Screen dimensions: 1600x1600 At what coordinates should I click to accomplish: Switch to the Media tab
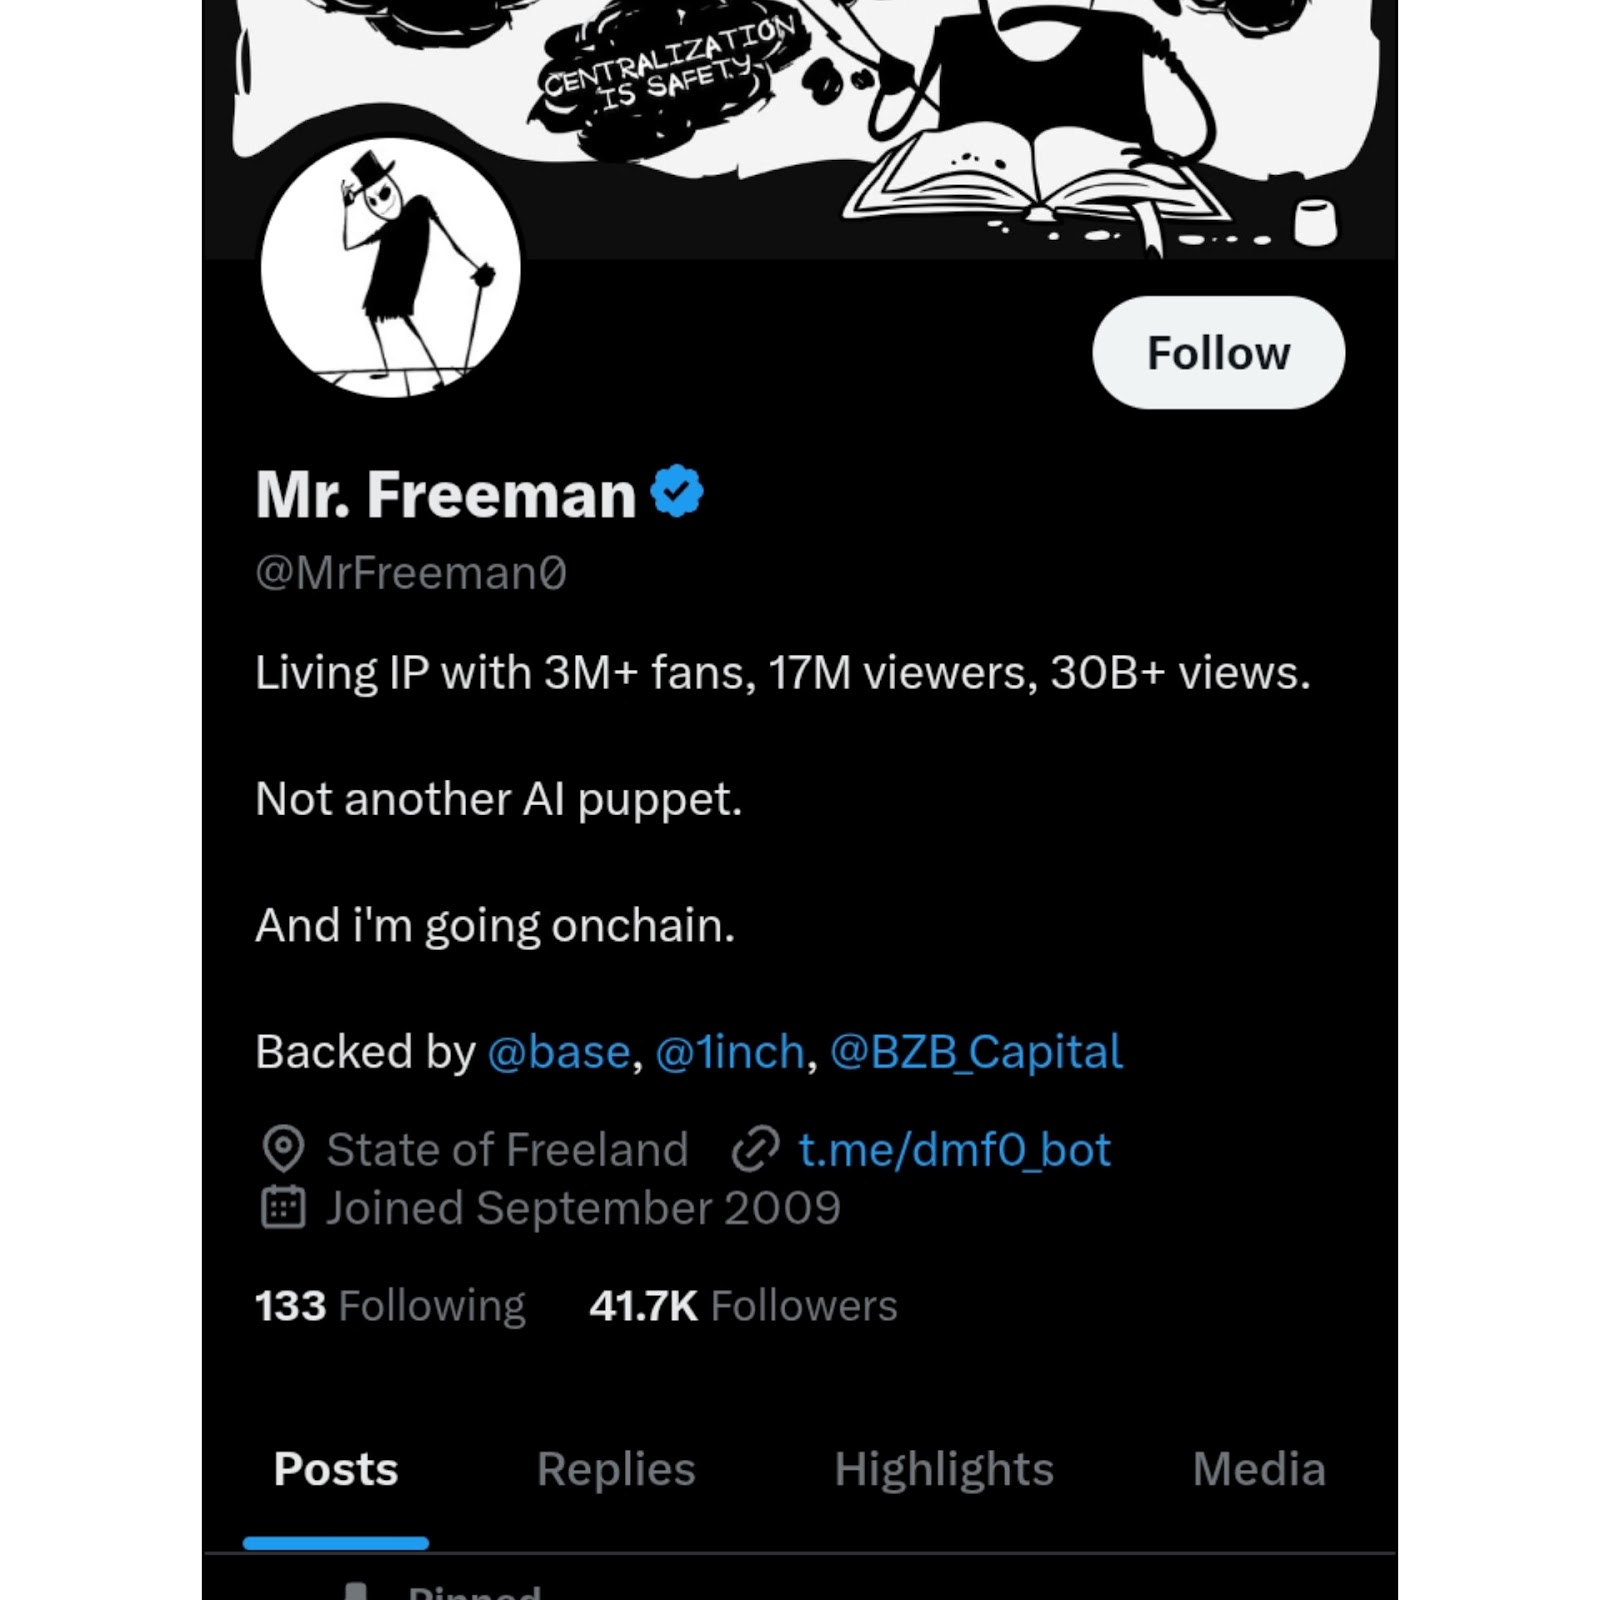[x=1259, y=1469]
